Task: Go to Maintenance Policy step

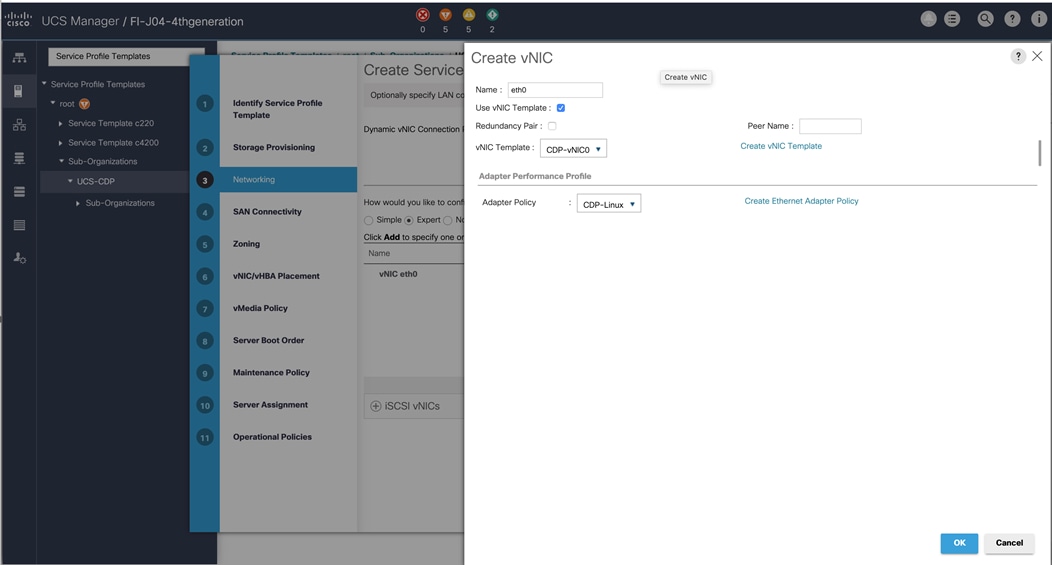Action: 271,373
